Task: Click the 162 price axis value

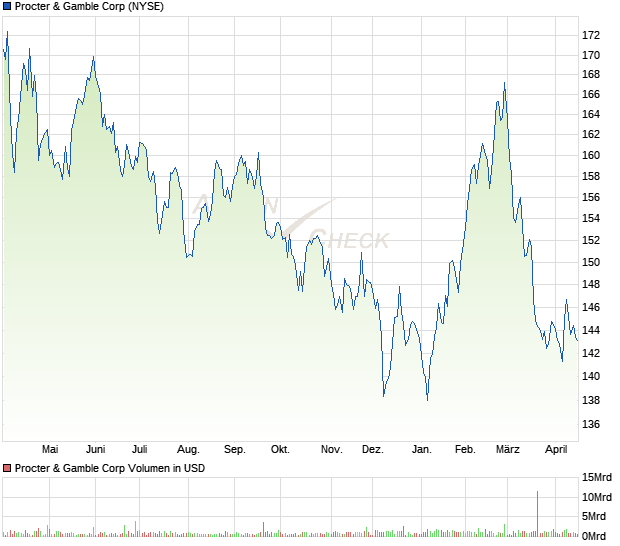Action: [591, 134]
